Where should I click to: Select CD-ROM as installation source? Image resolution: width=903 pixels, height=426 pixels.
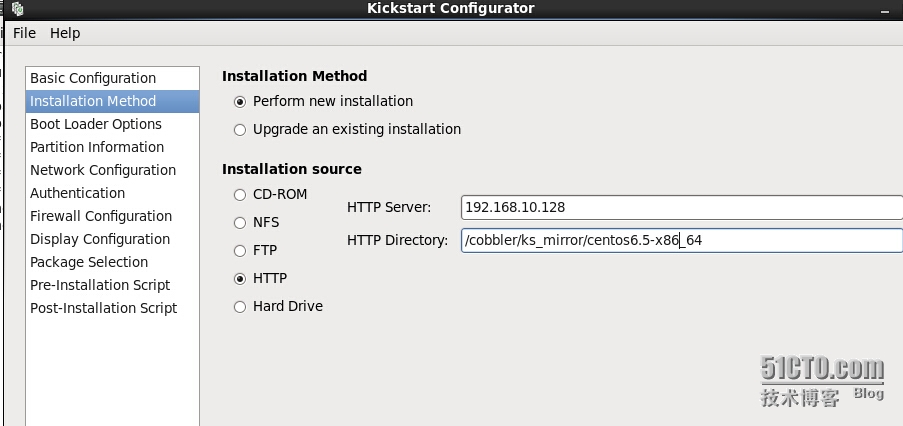(x=240, y=195)
